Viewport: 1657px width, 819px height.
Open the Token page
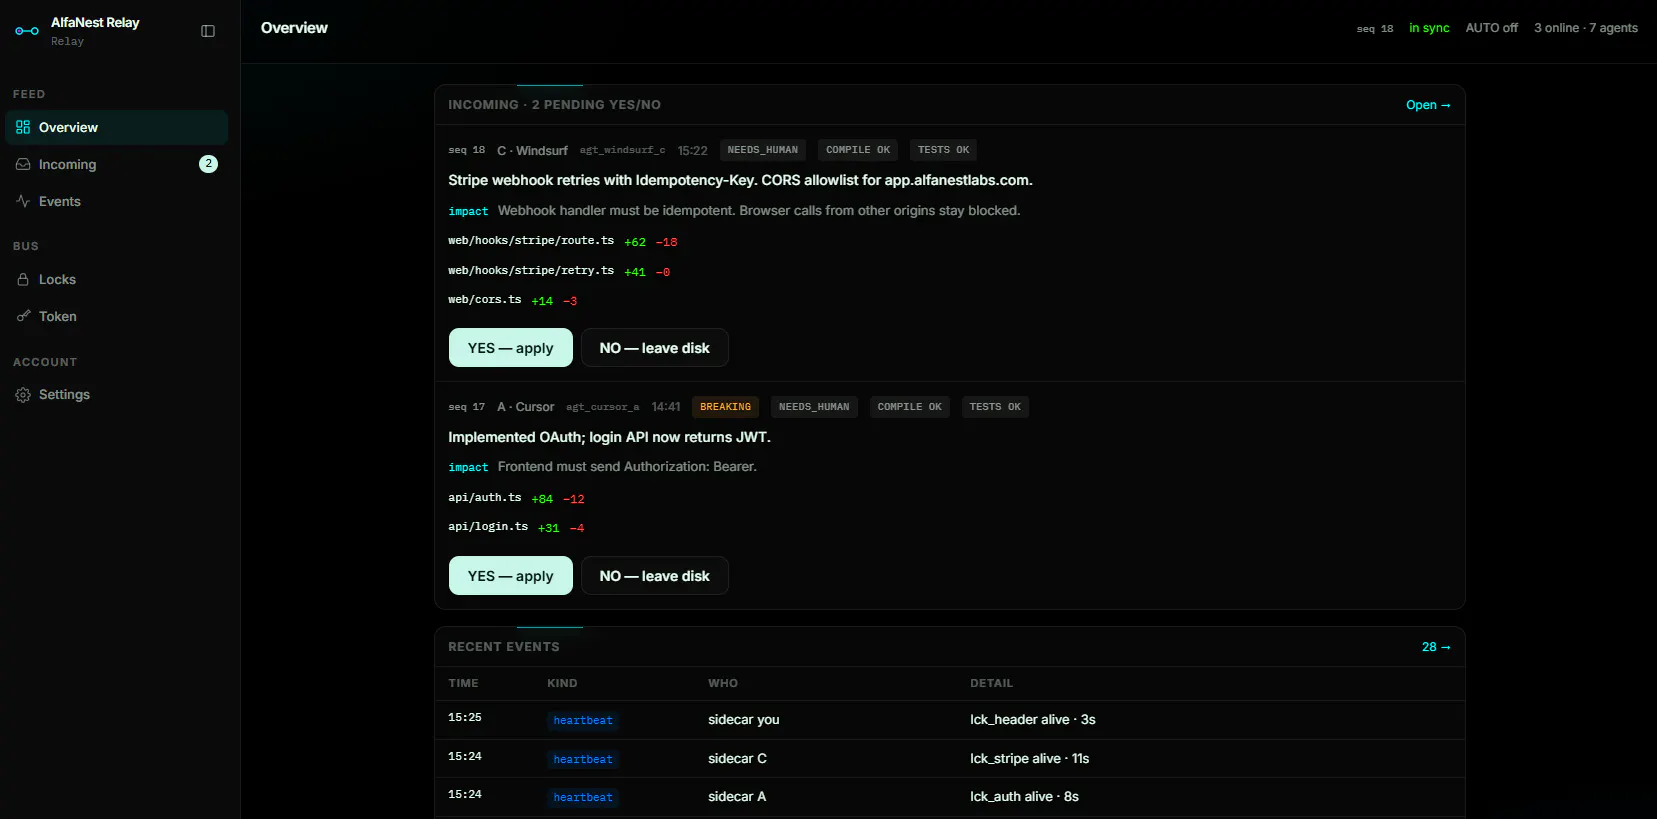pyautogui.click(x=116, y=316)
